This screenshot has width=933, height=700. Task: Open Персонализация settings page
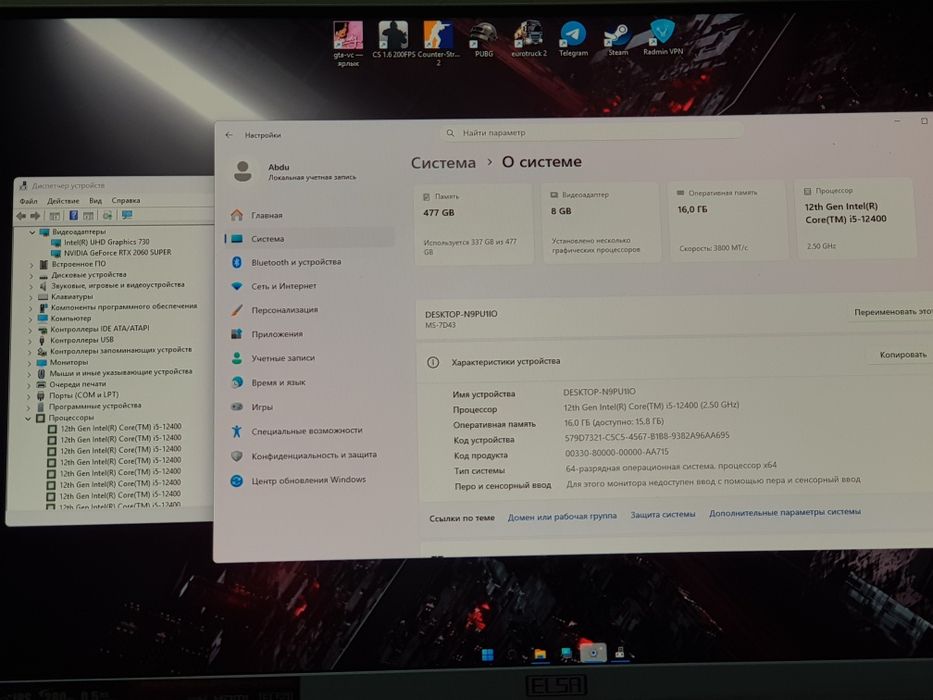click(284, 310)
